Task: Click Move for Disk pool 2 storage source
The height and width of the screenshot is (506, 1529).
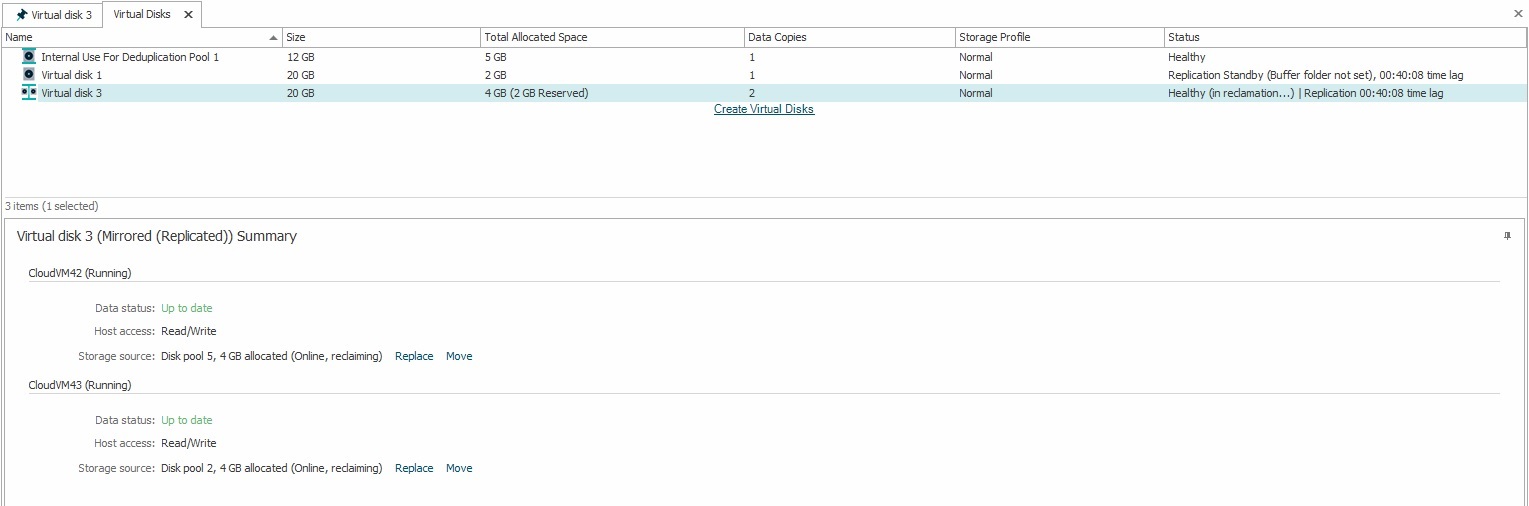Action: click(459, 469)
